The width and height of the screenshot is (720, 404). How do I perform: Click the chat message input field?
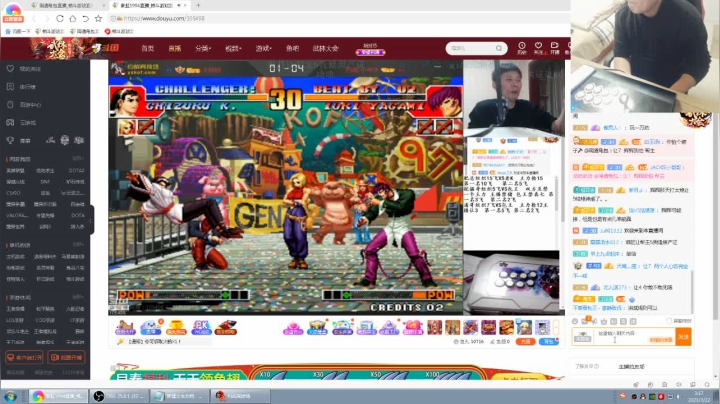point(635,337)
